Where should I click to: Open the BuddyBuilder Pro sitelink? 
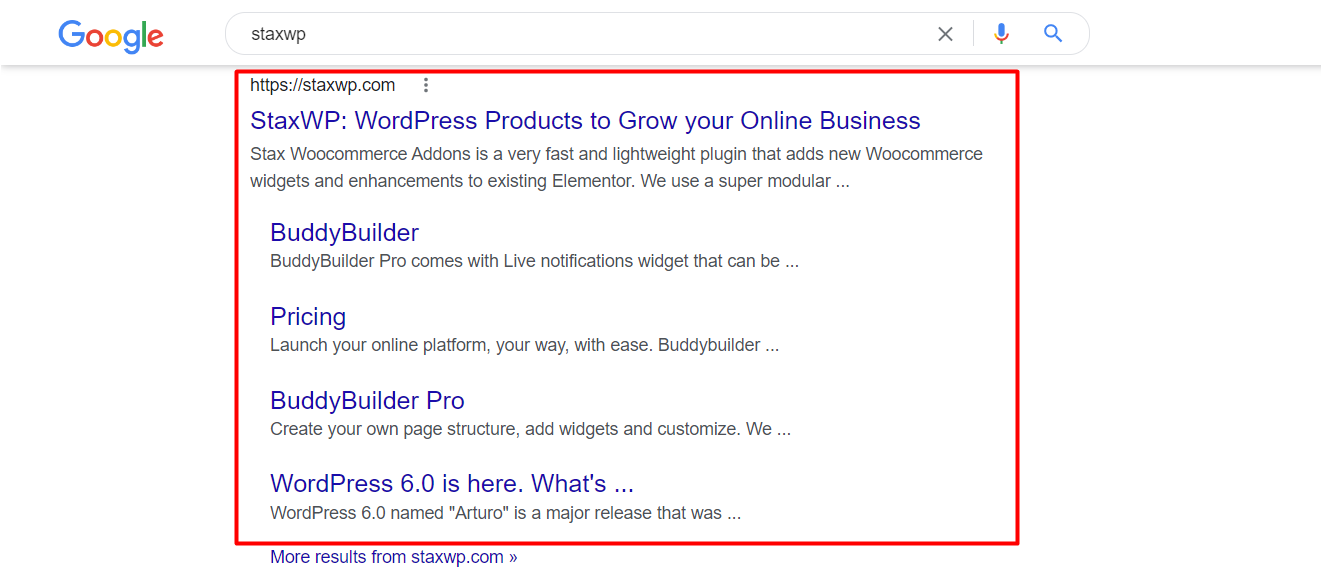pos(367,400)
